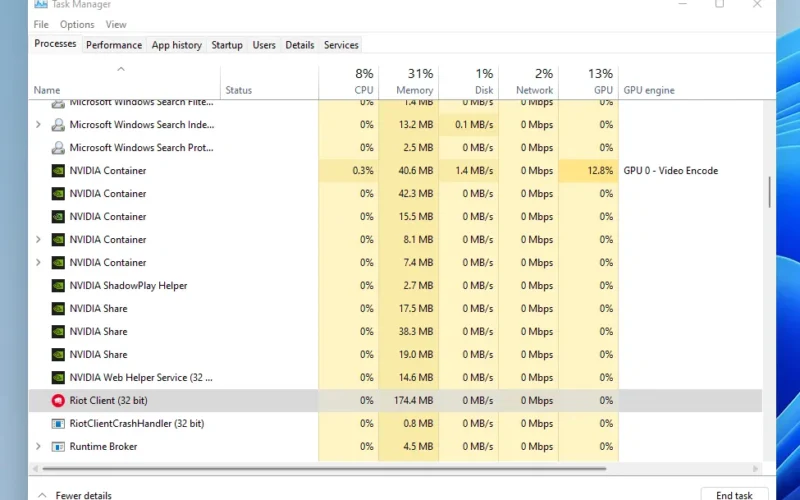Viewport: 800px width, 500px height.
Task: Open the View menu
Action: 116,24
